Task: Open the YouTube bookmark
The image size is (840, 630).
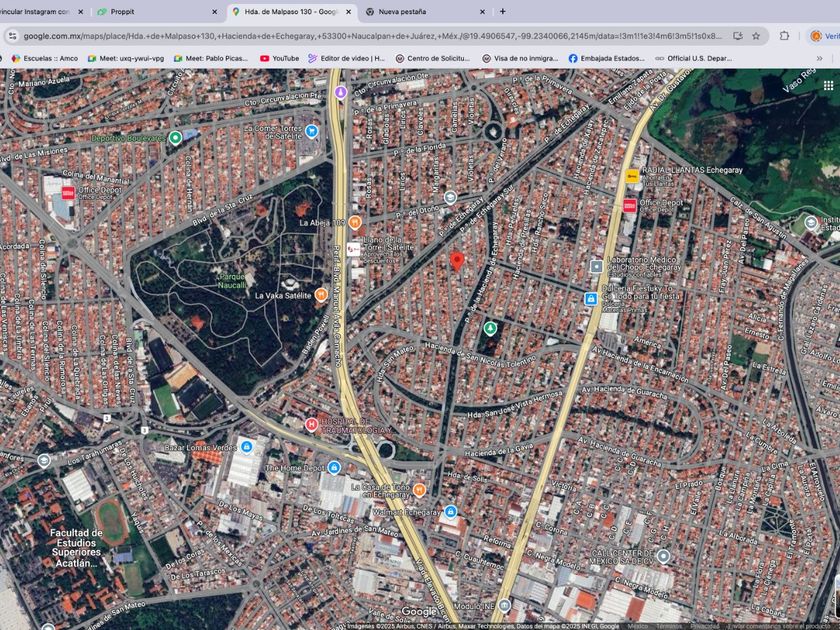Action: point(279,58)
